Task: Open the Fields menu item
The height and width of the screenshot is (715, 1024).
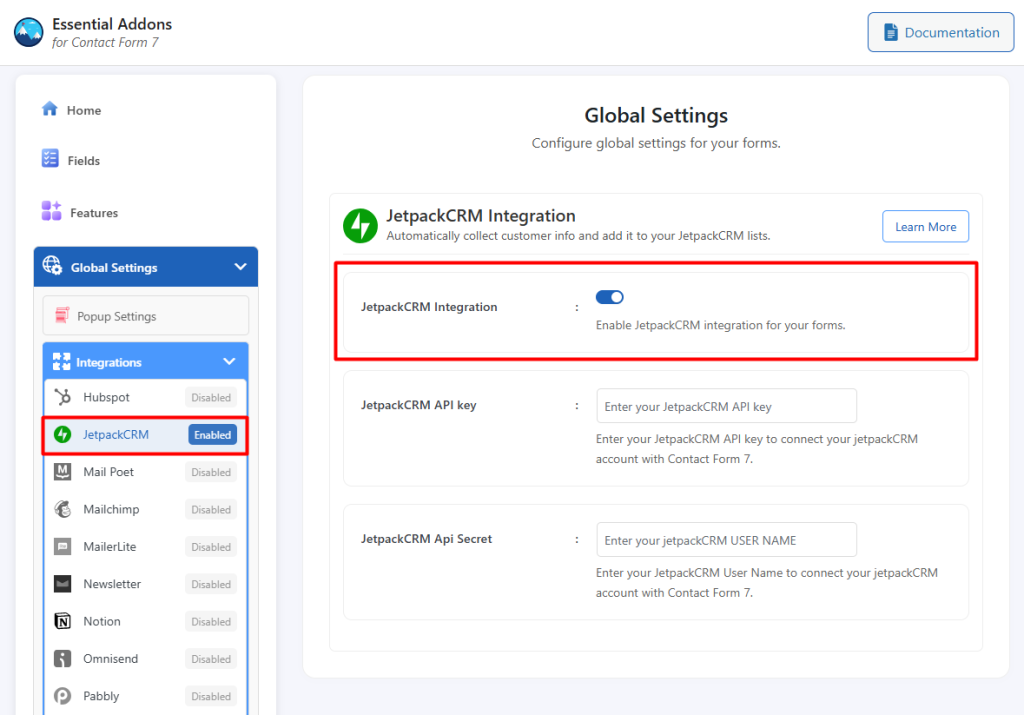Action: click(x=84, y=161)
